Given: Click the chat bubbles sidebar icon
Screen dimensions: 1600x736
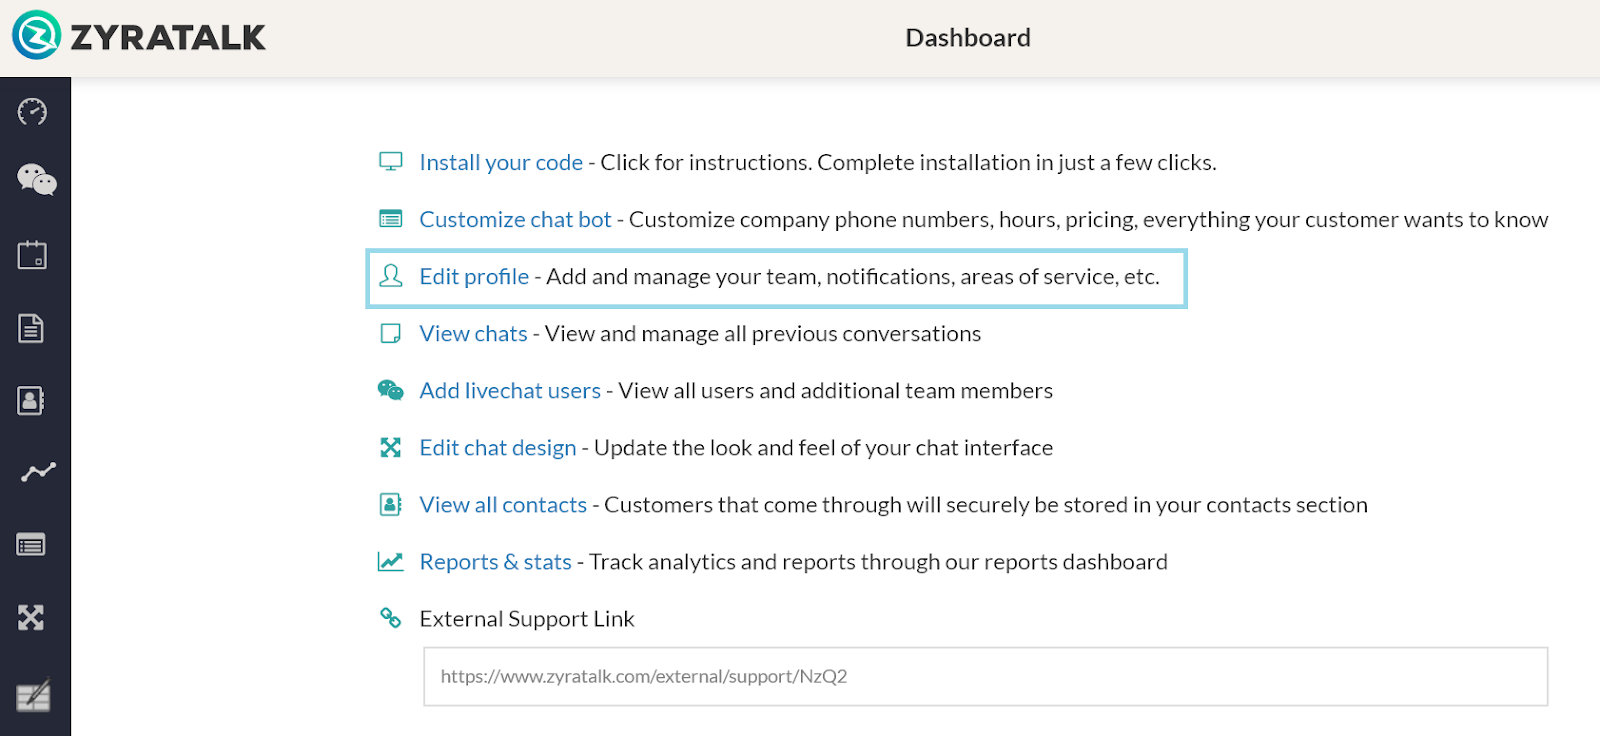Looking at the screenshot, I should point(36,180).
